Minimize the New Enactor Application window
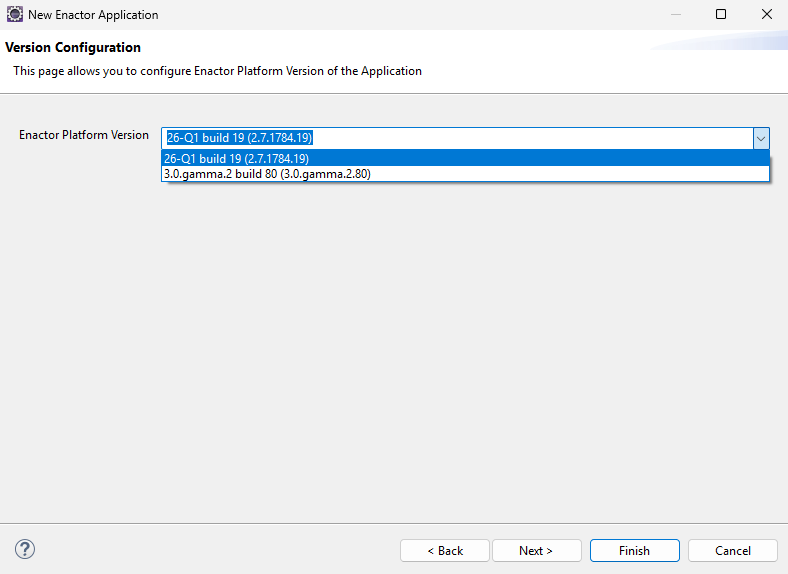This screenshot has width=788, height=574. pos(674,15)
